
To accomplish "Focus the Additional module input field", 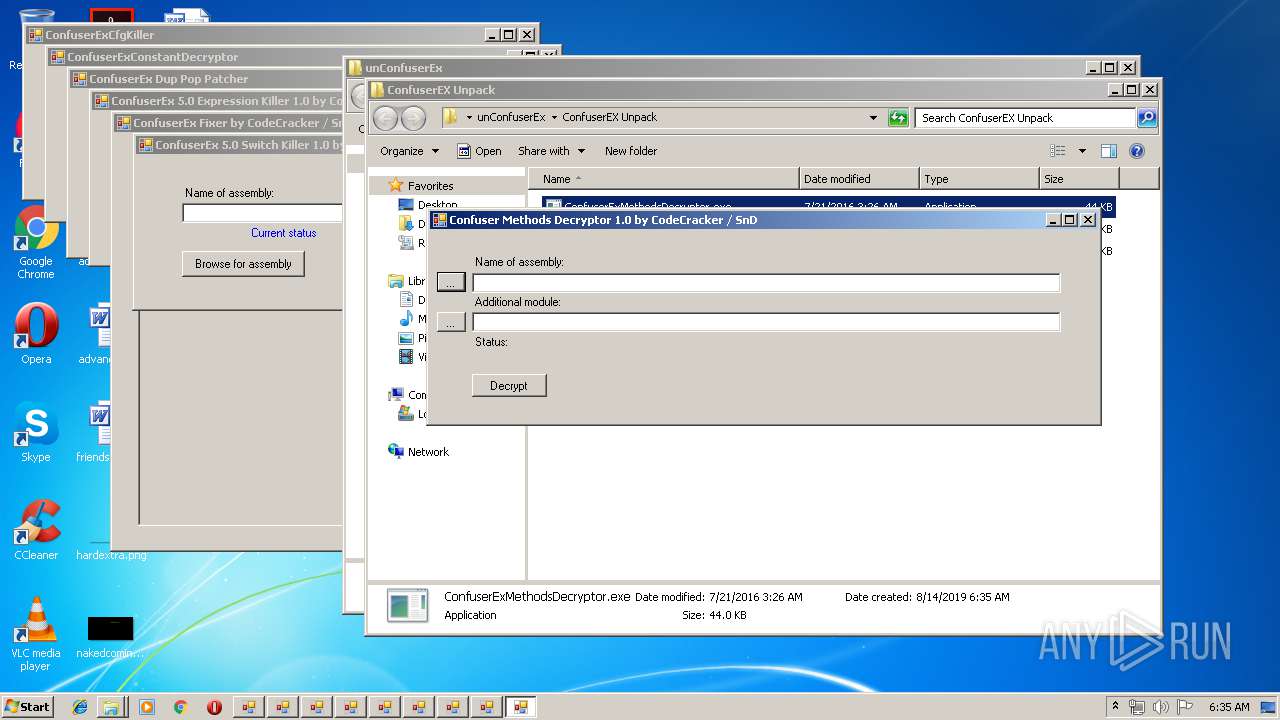I will click(x=766, y=322).
